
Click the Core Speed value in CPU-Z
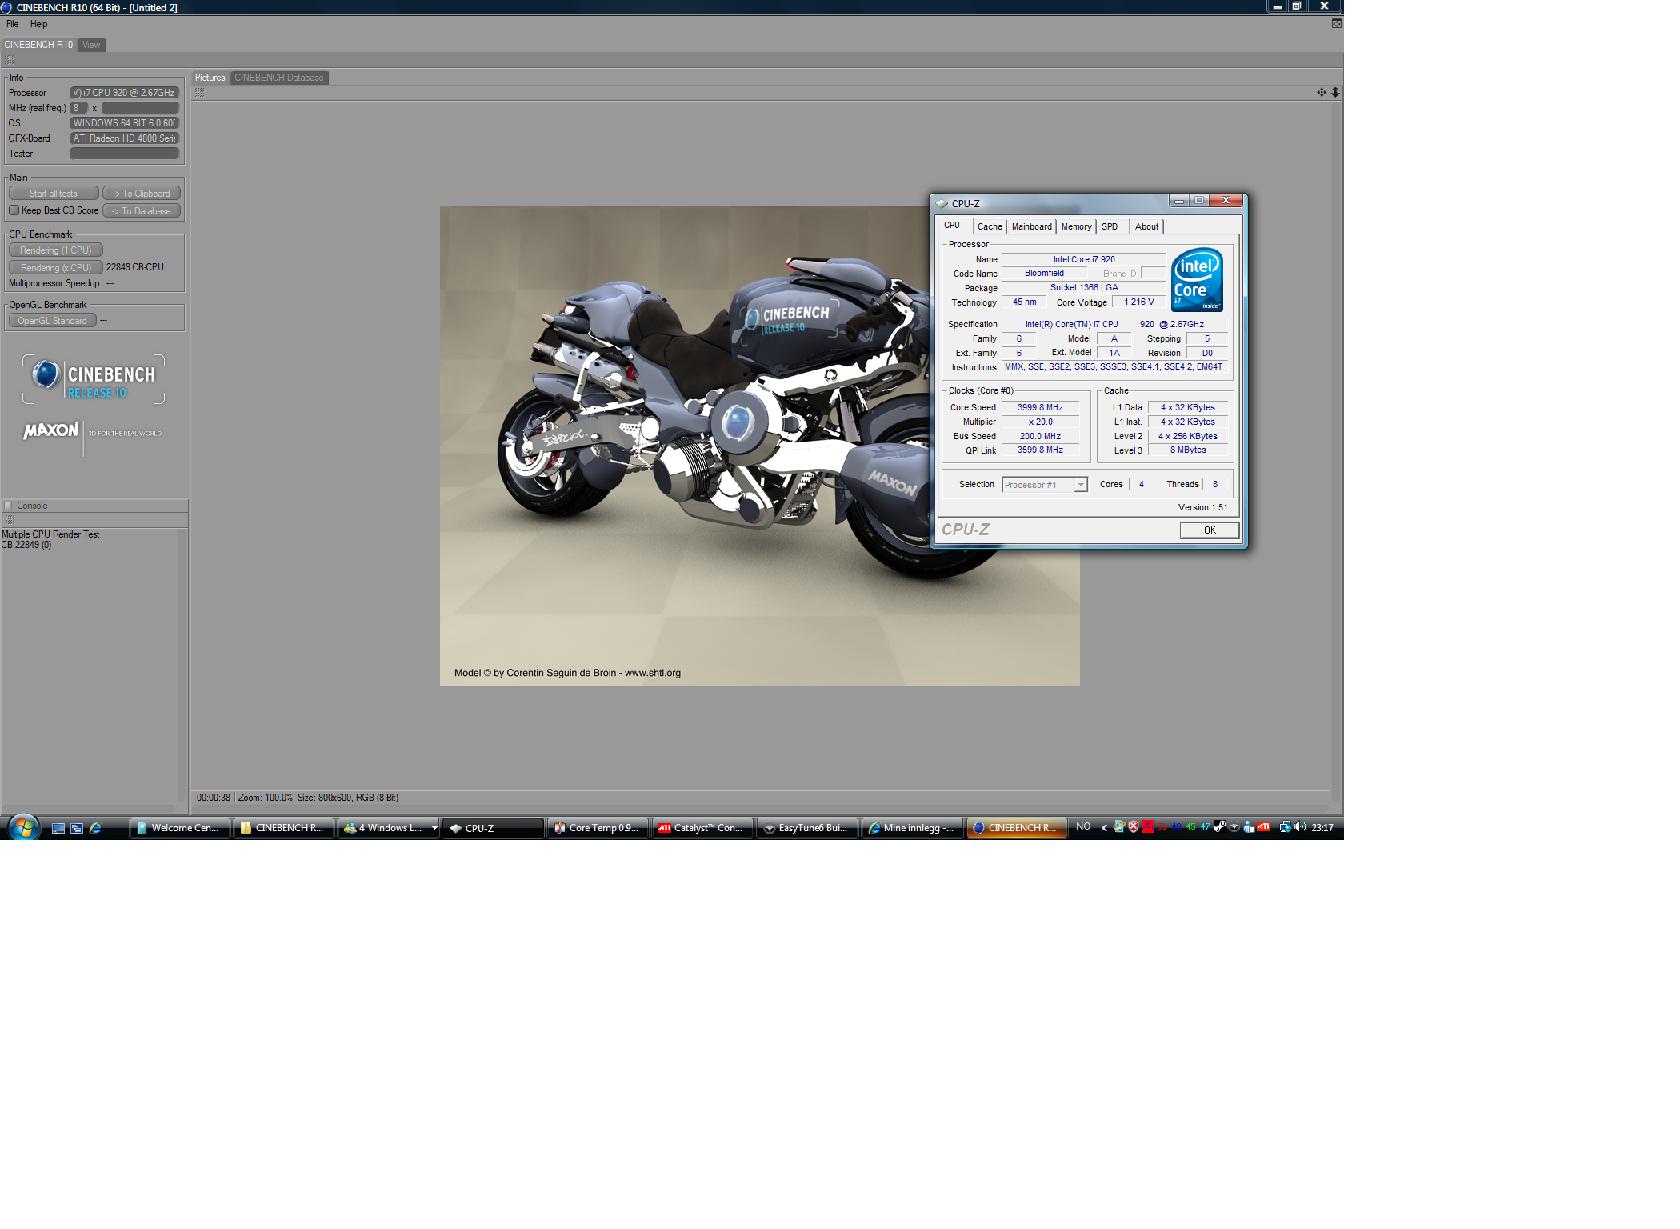1040,408
